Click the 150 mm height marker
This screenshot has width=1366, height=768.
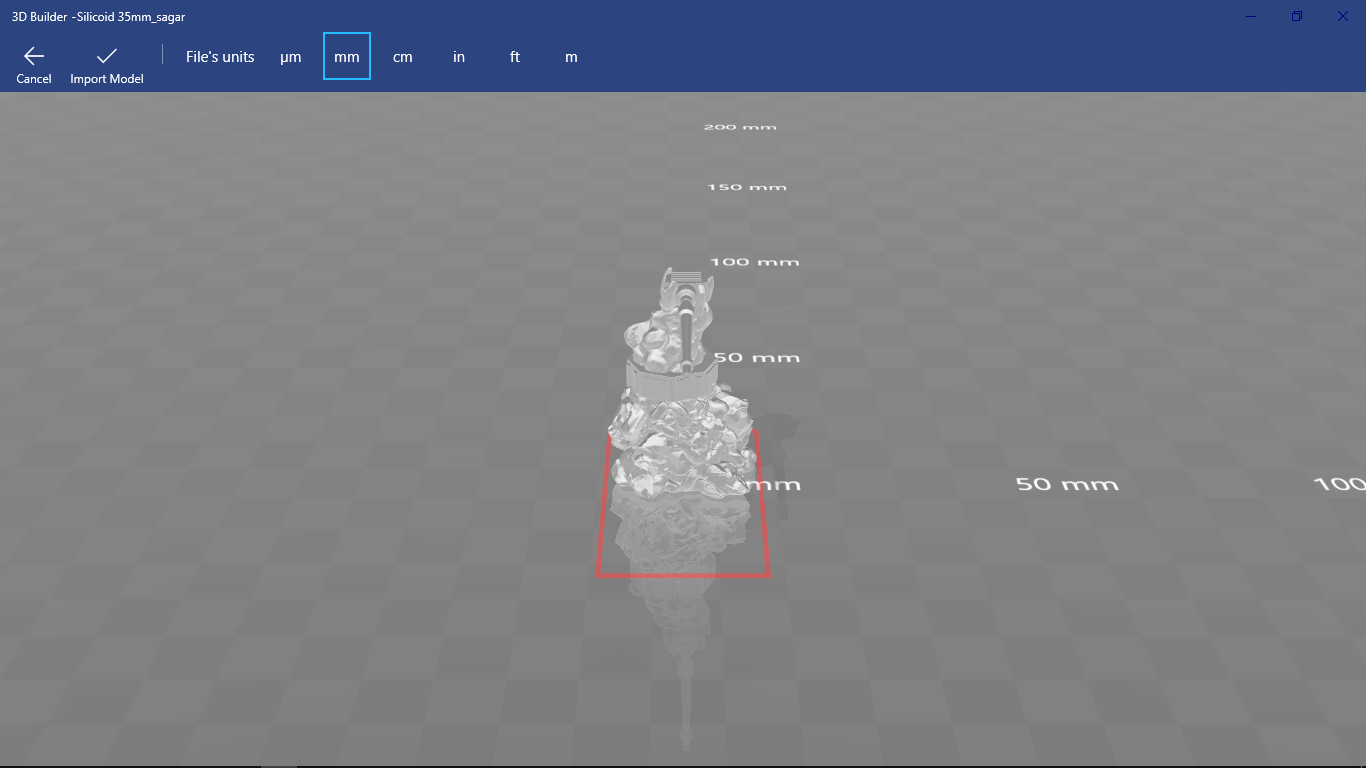tap(747, 187)
